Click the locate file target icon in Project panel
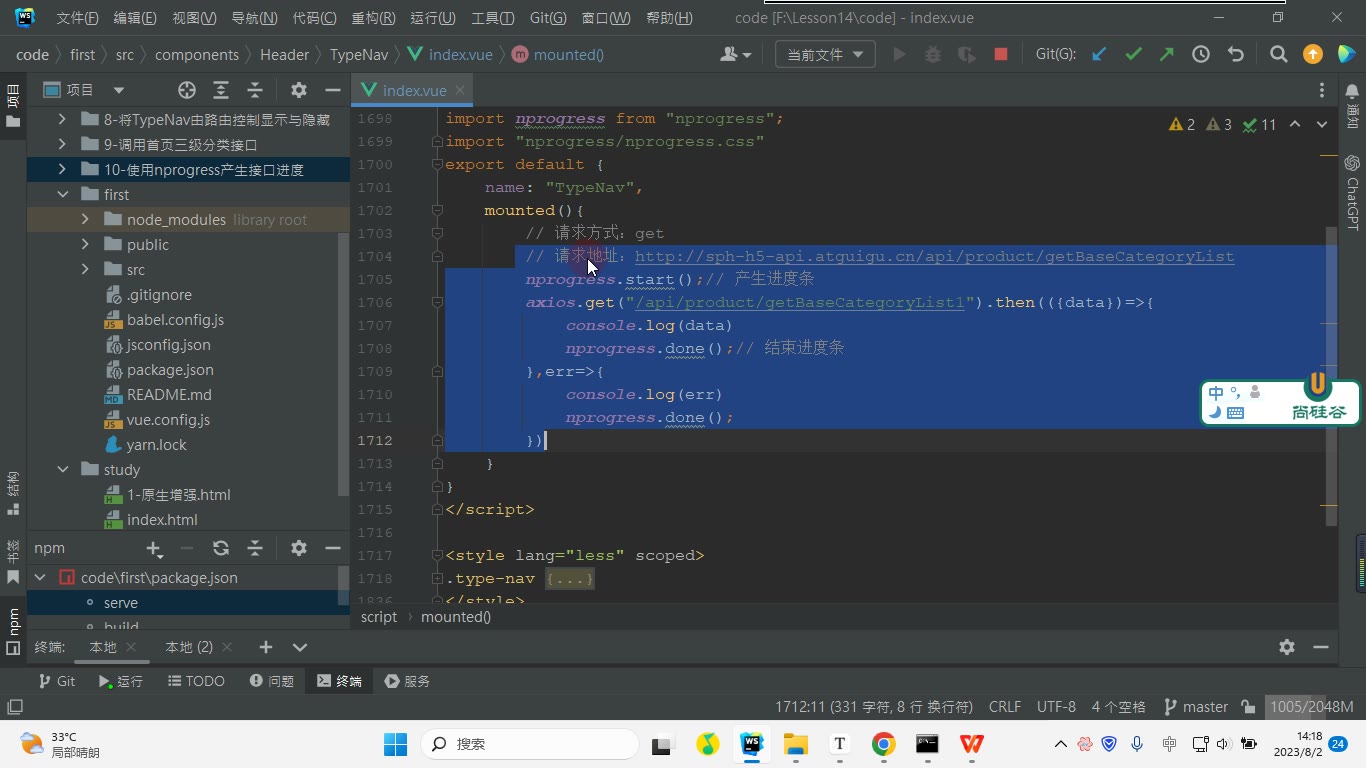 coord(186,90)
